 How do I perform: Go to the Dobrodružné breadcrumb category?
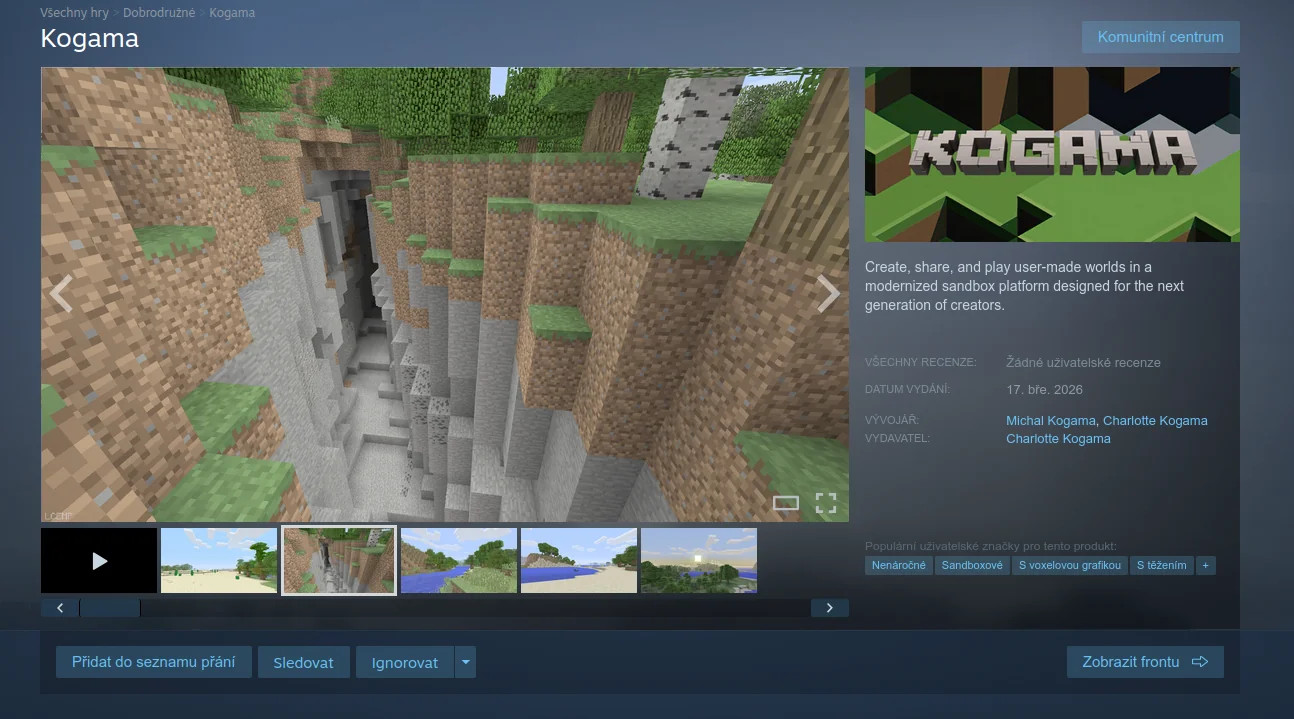159,13
